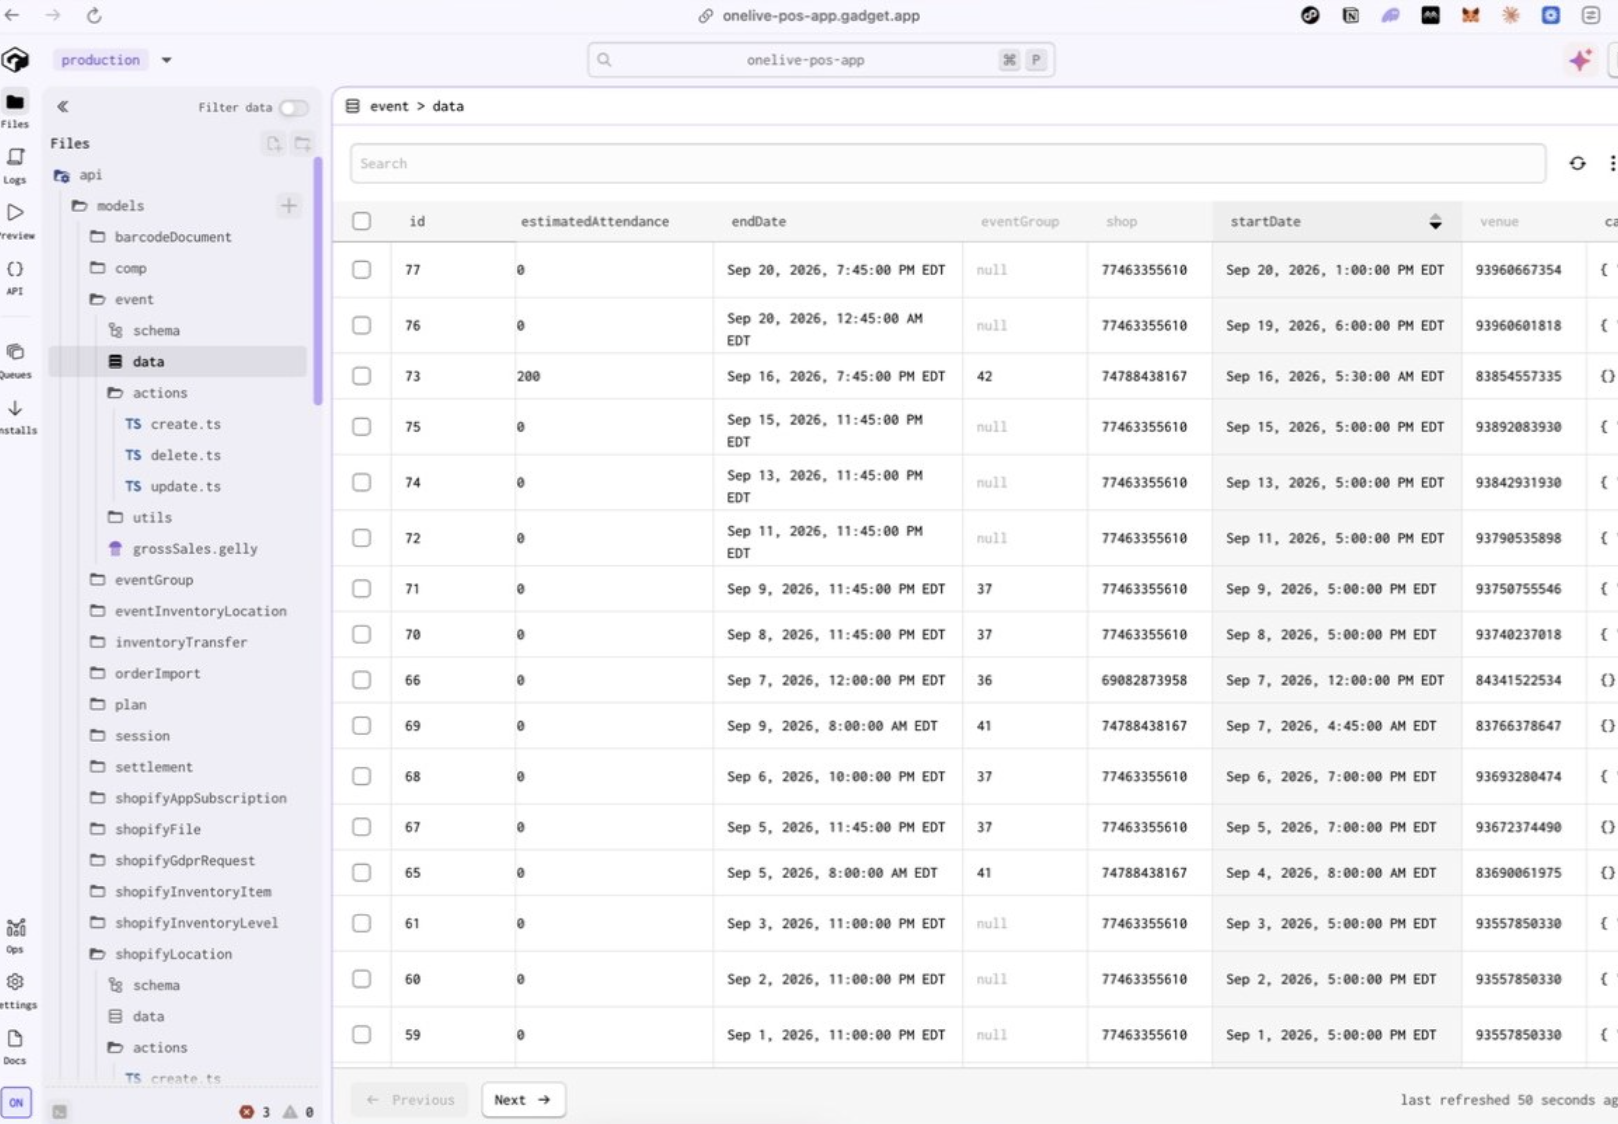Screen dimensions: 1618x1124
Task: Check the select-all rows checkbox
Action: 362,221
